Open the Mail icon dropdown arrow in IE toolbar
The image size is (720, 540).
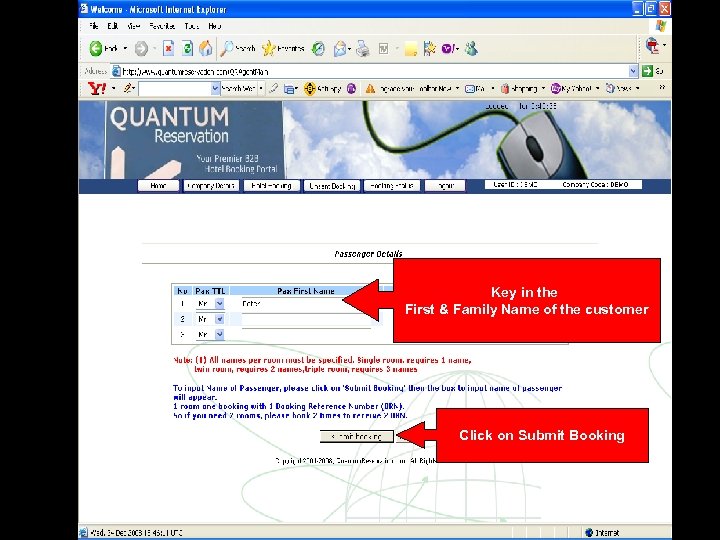pyautogui.click(x=349, y=49)
